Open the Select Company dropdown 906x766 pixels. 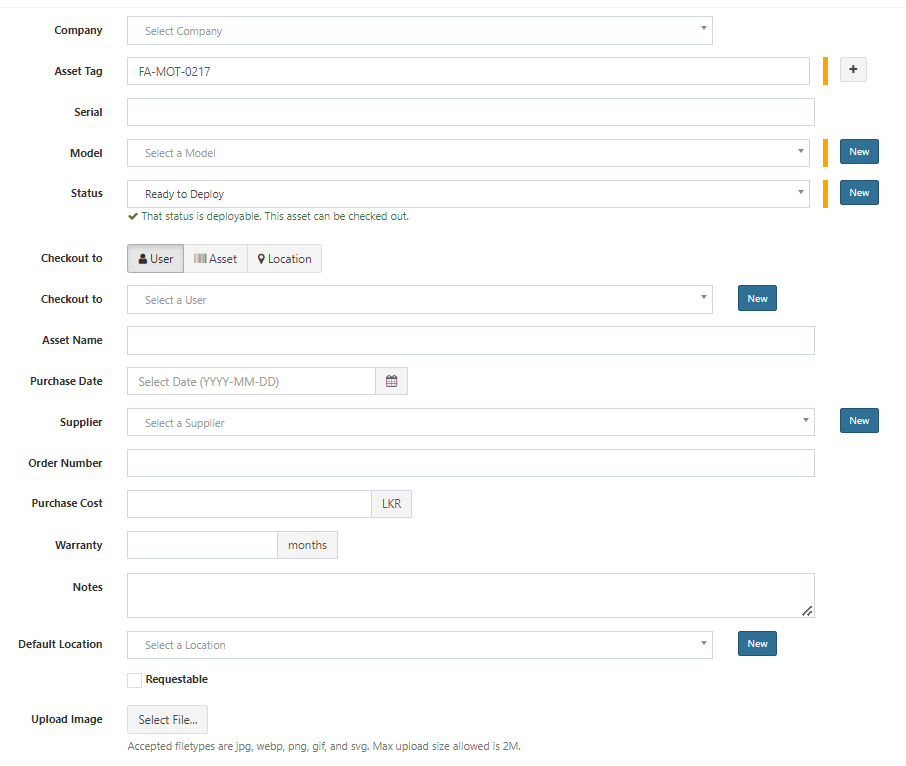tap(419, 31)
